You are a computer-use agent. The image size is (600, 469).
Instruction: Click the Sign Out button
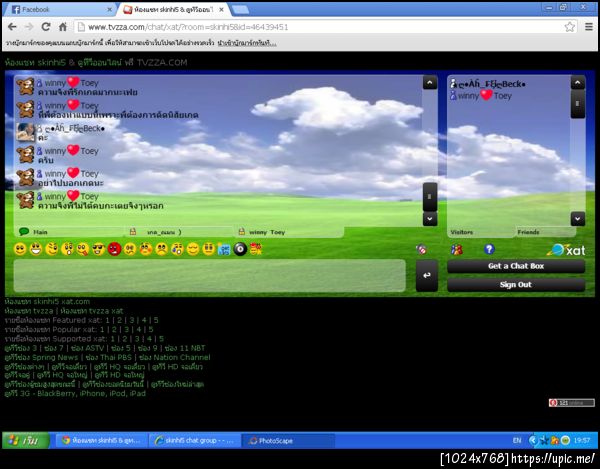(516, 284)
